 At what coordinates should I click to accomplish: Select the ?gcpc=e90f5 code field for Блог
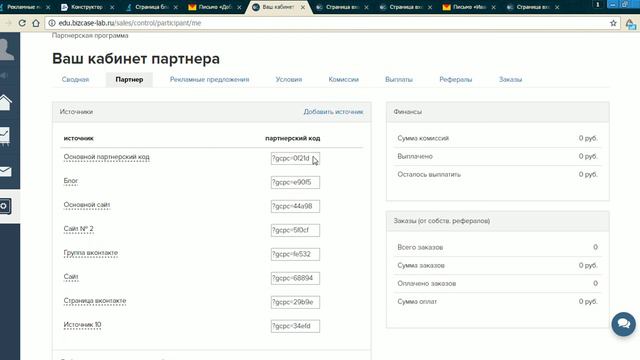pyautogui.click(x=295, y=182)
